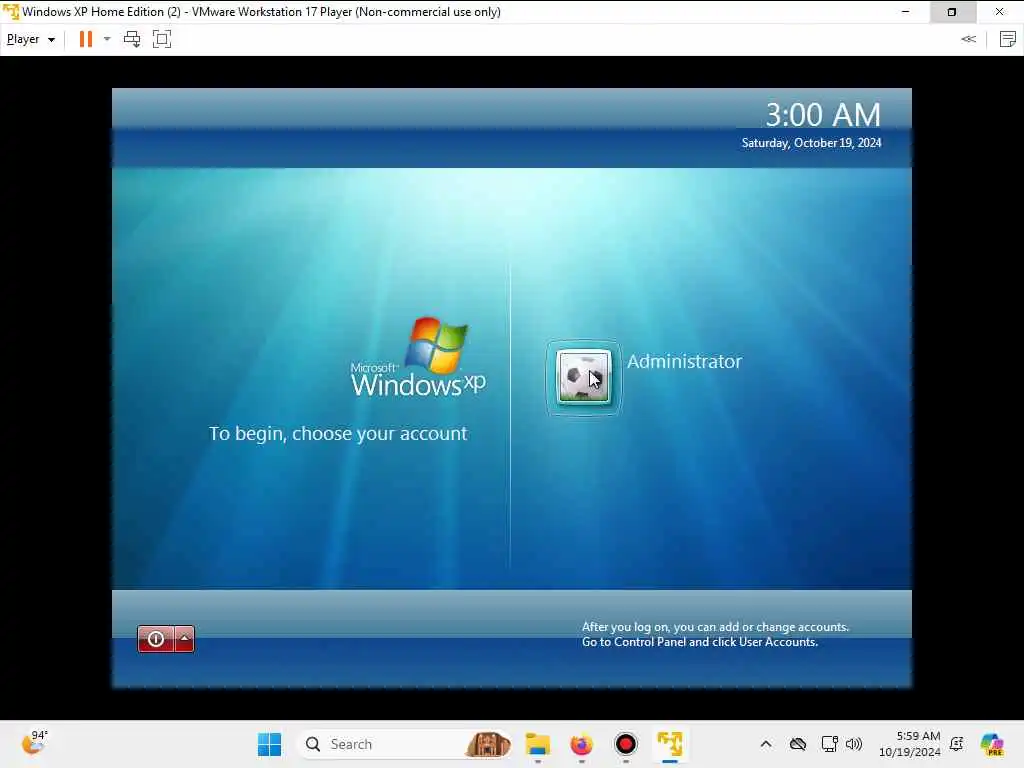
Task: Open the Copilot preview icon
Action: 991,744
